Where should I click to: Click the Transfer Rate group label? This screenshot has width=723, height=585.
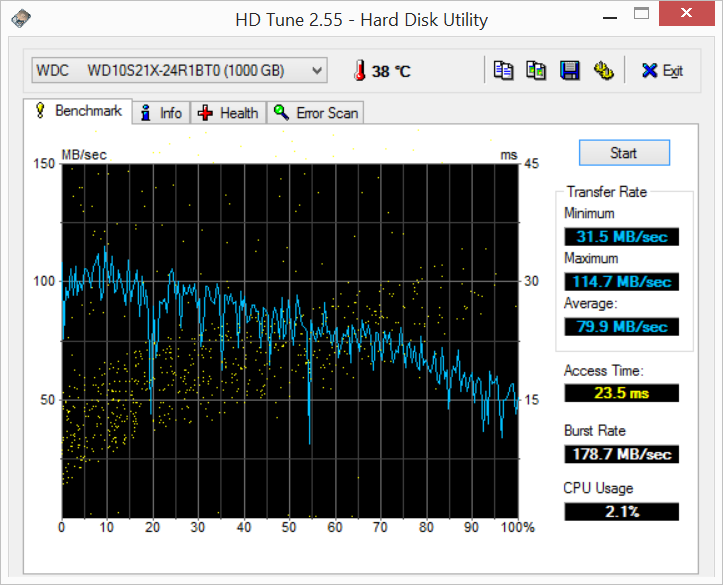[x=607, y=192]
